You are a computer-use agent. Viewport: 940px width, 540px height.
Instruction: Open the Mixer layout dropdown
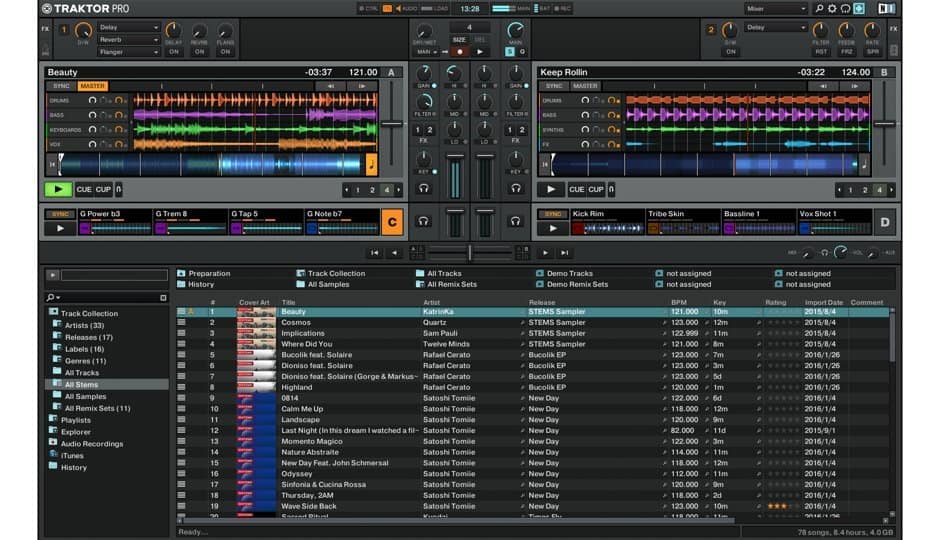coord(776,8)
